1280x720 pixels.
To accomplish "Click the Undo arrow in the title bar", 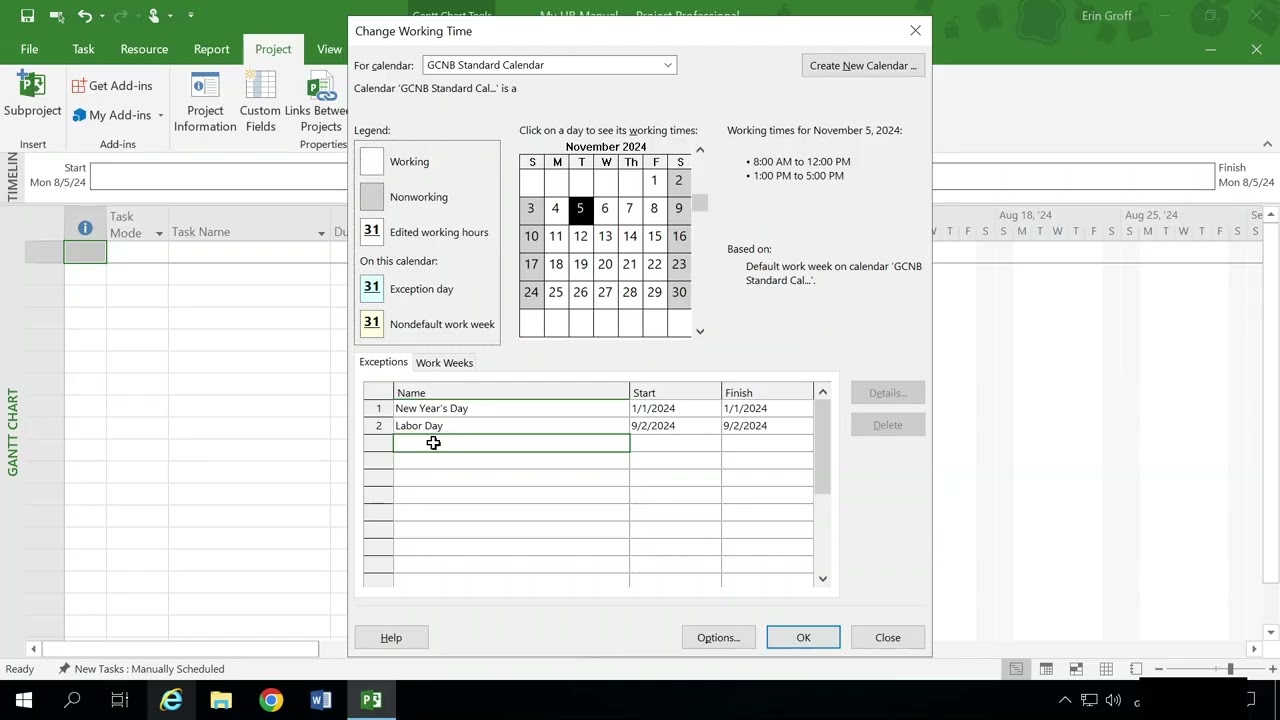I will tap(84, 16).
